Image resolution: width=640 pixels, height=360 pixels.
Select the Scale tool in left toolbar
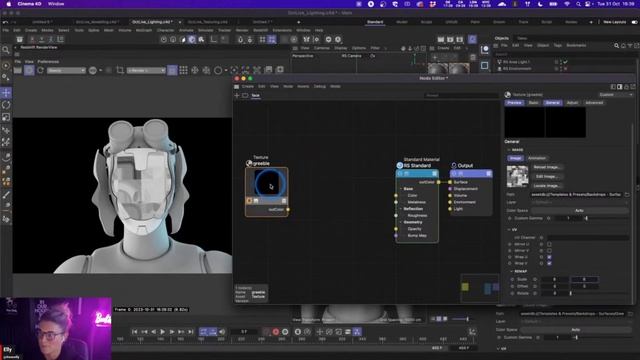click(6, 118)
